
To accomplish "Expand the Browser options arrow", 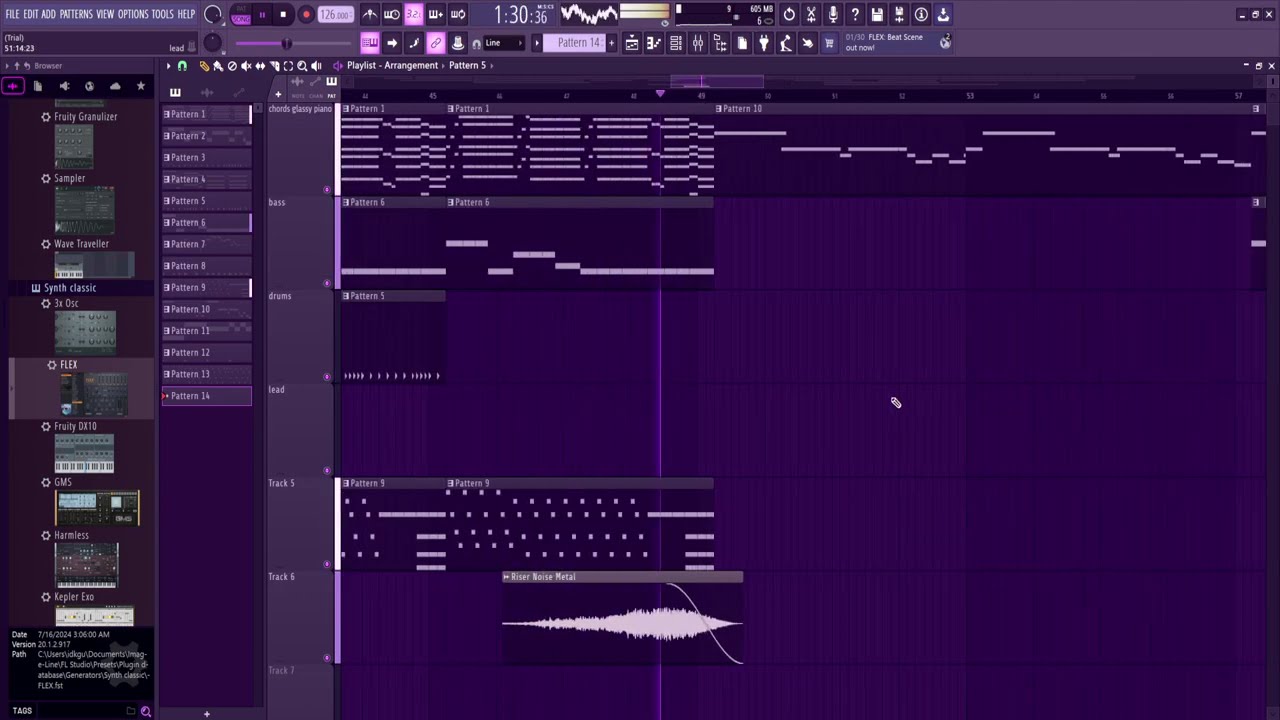I will click(x=6, y=66).
